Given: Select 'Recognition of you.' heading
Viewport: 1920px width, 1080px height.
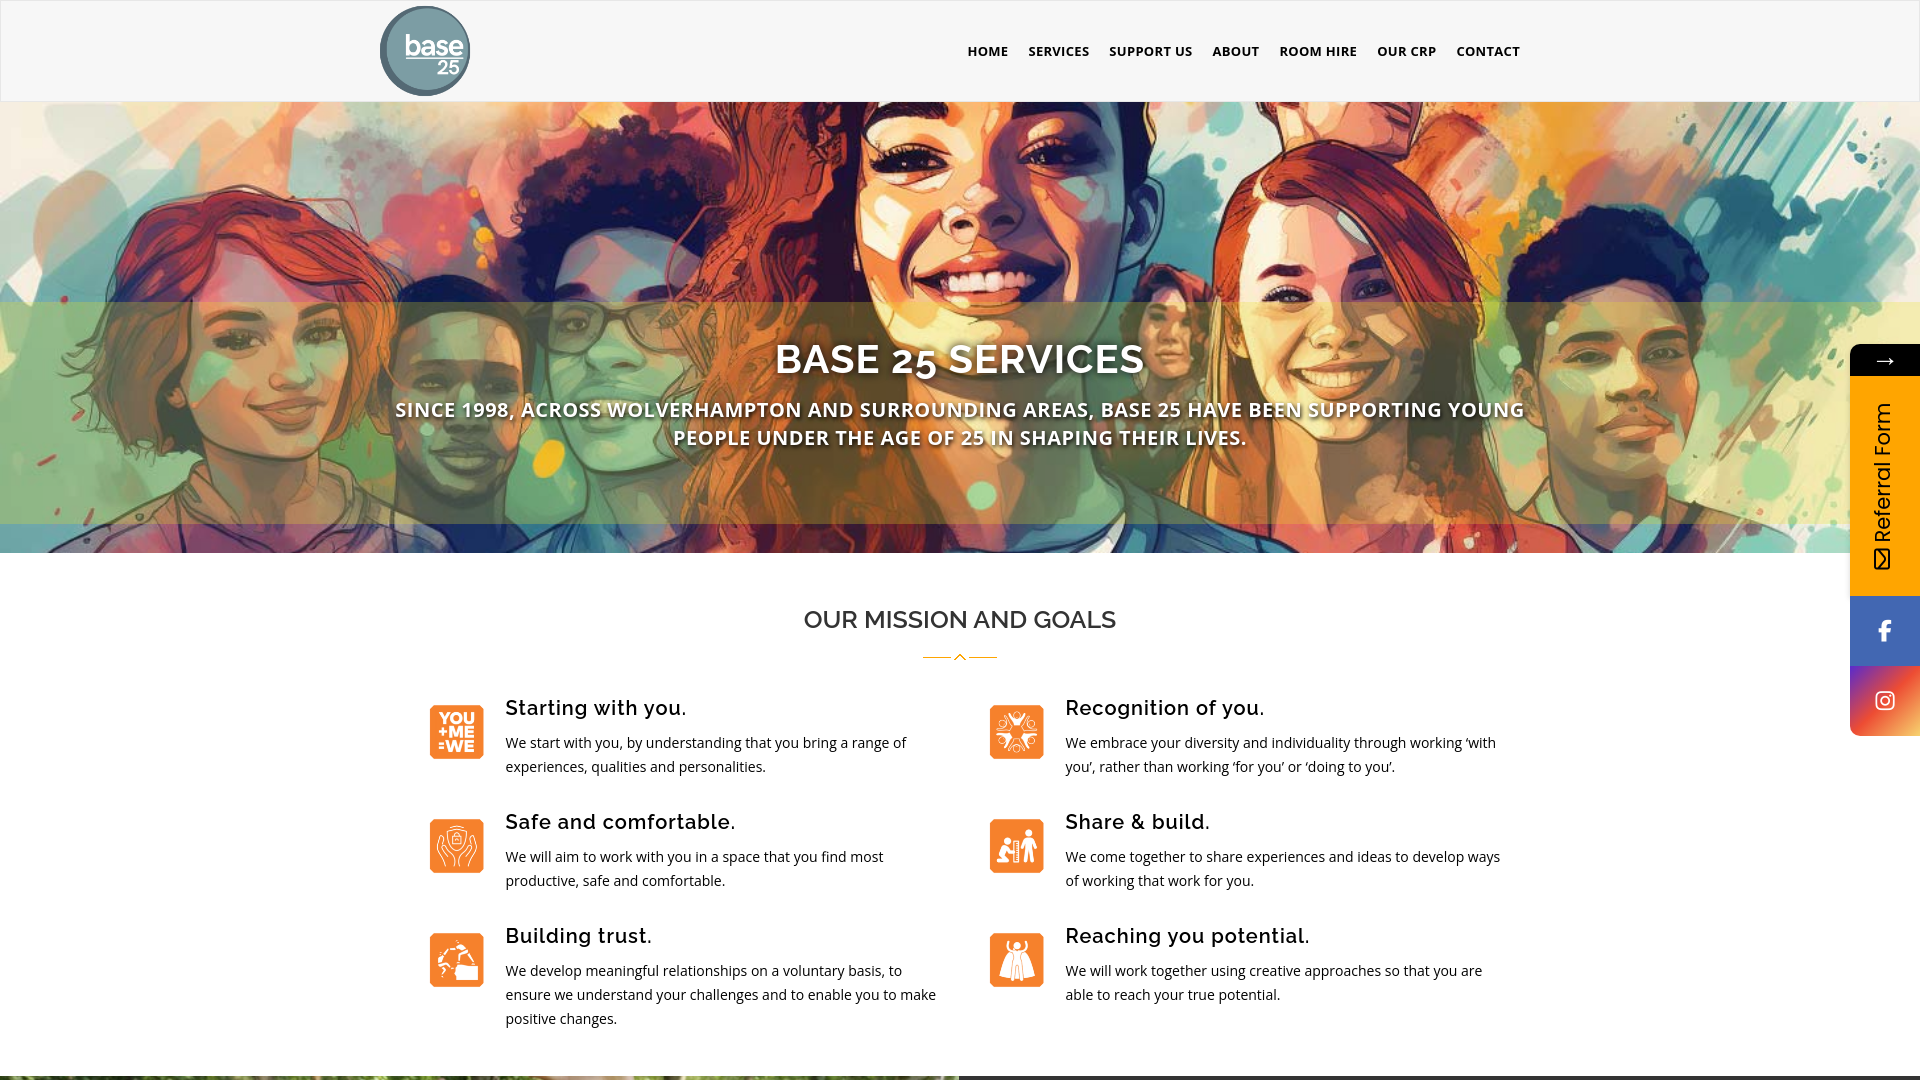Looking at the screenshot, I should tap(1164, 708).
